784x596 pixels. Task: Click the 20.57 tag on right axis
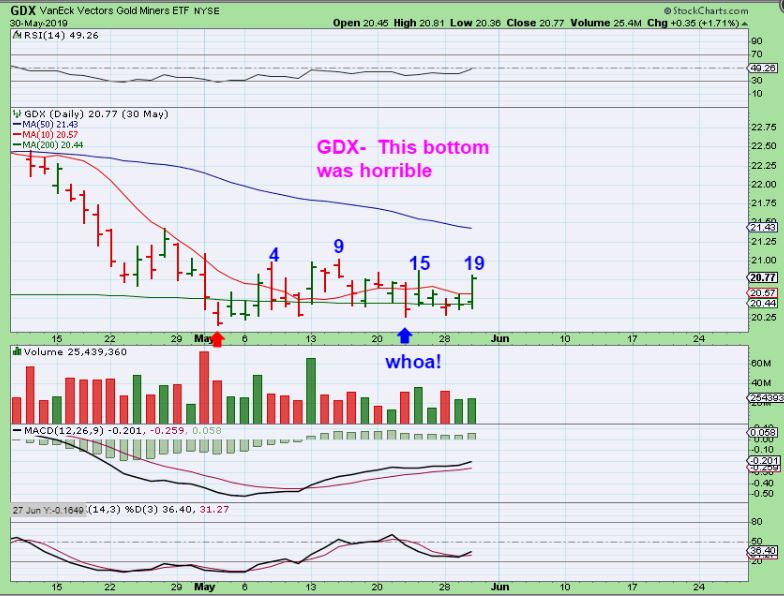[762, 293]
